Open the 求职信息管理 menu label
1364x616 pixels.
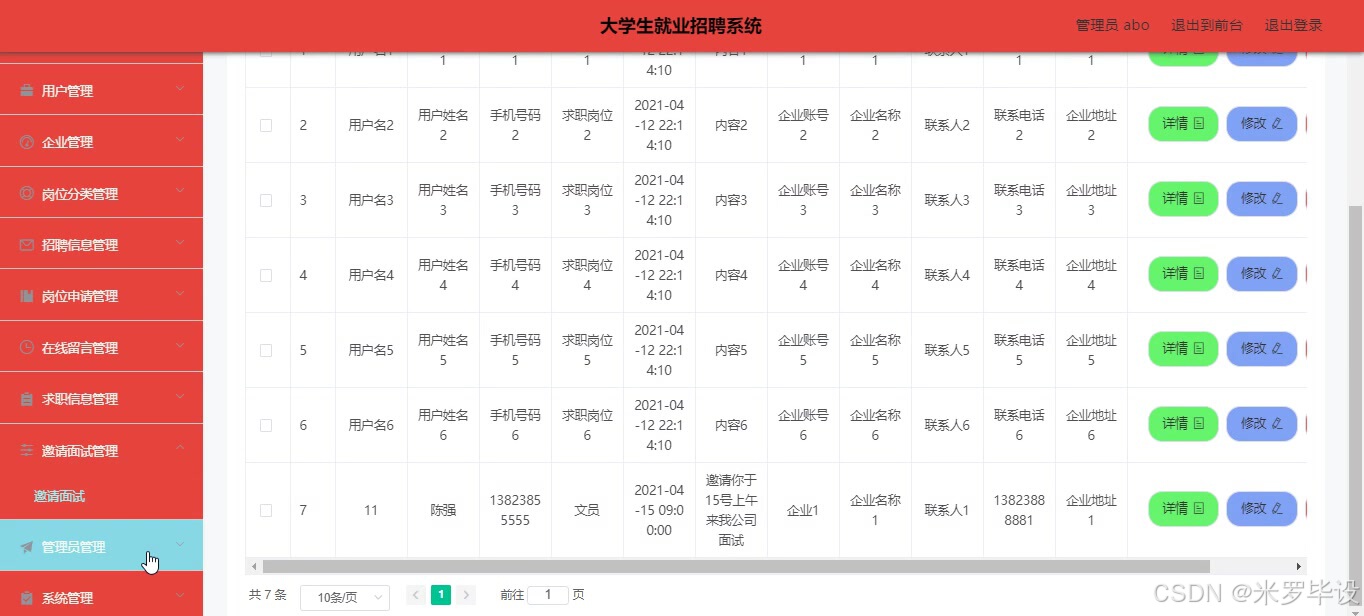click(x=80, y=399)
